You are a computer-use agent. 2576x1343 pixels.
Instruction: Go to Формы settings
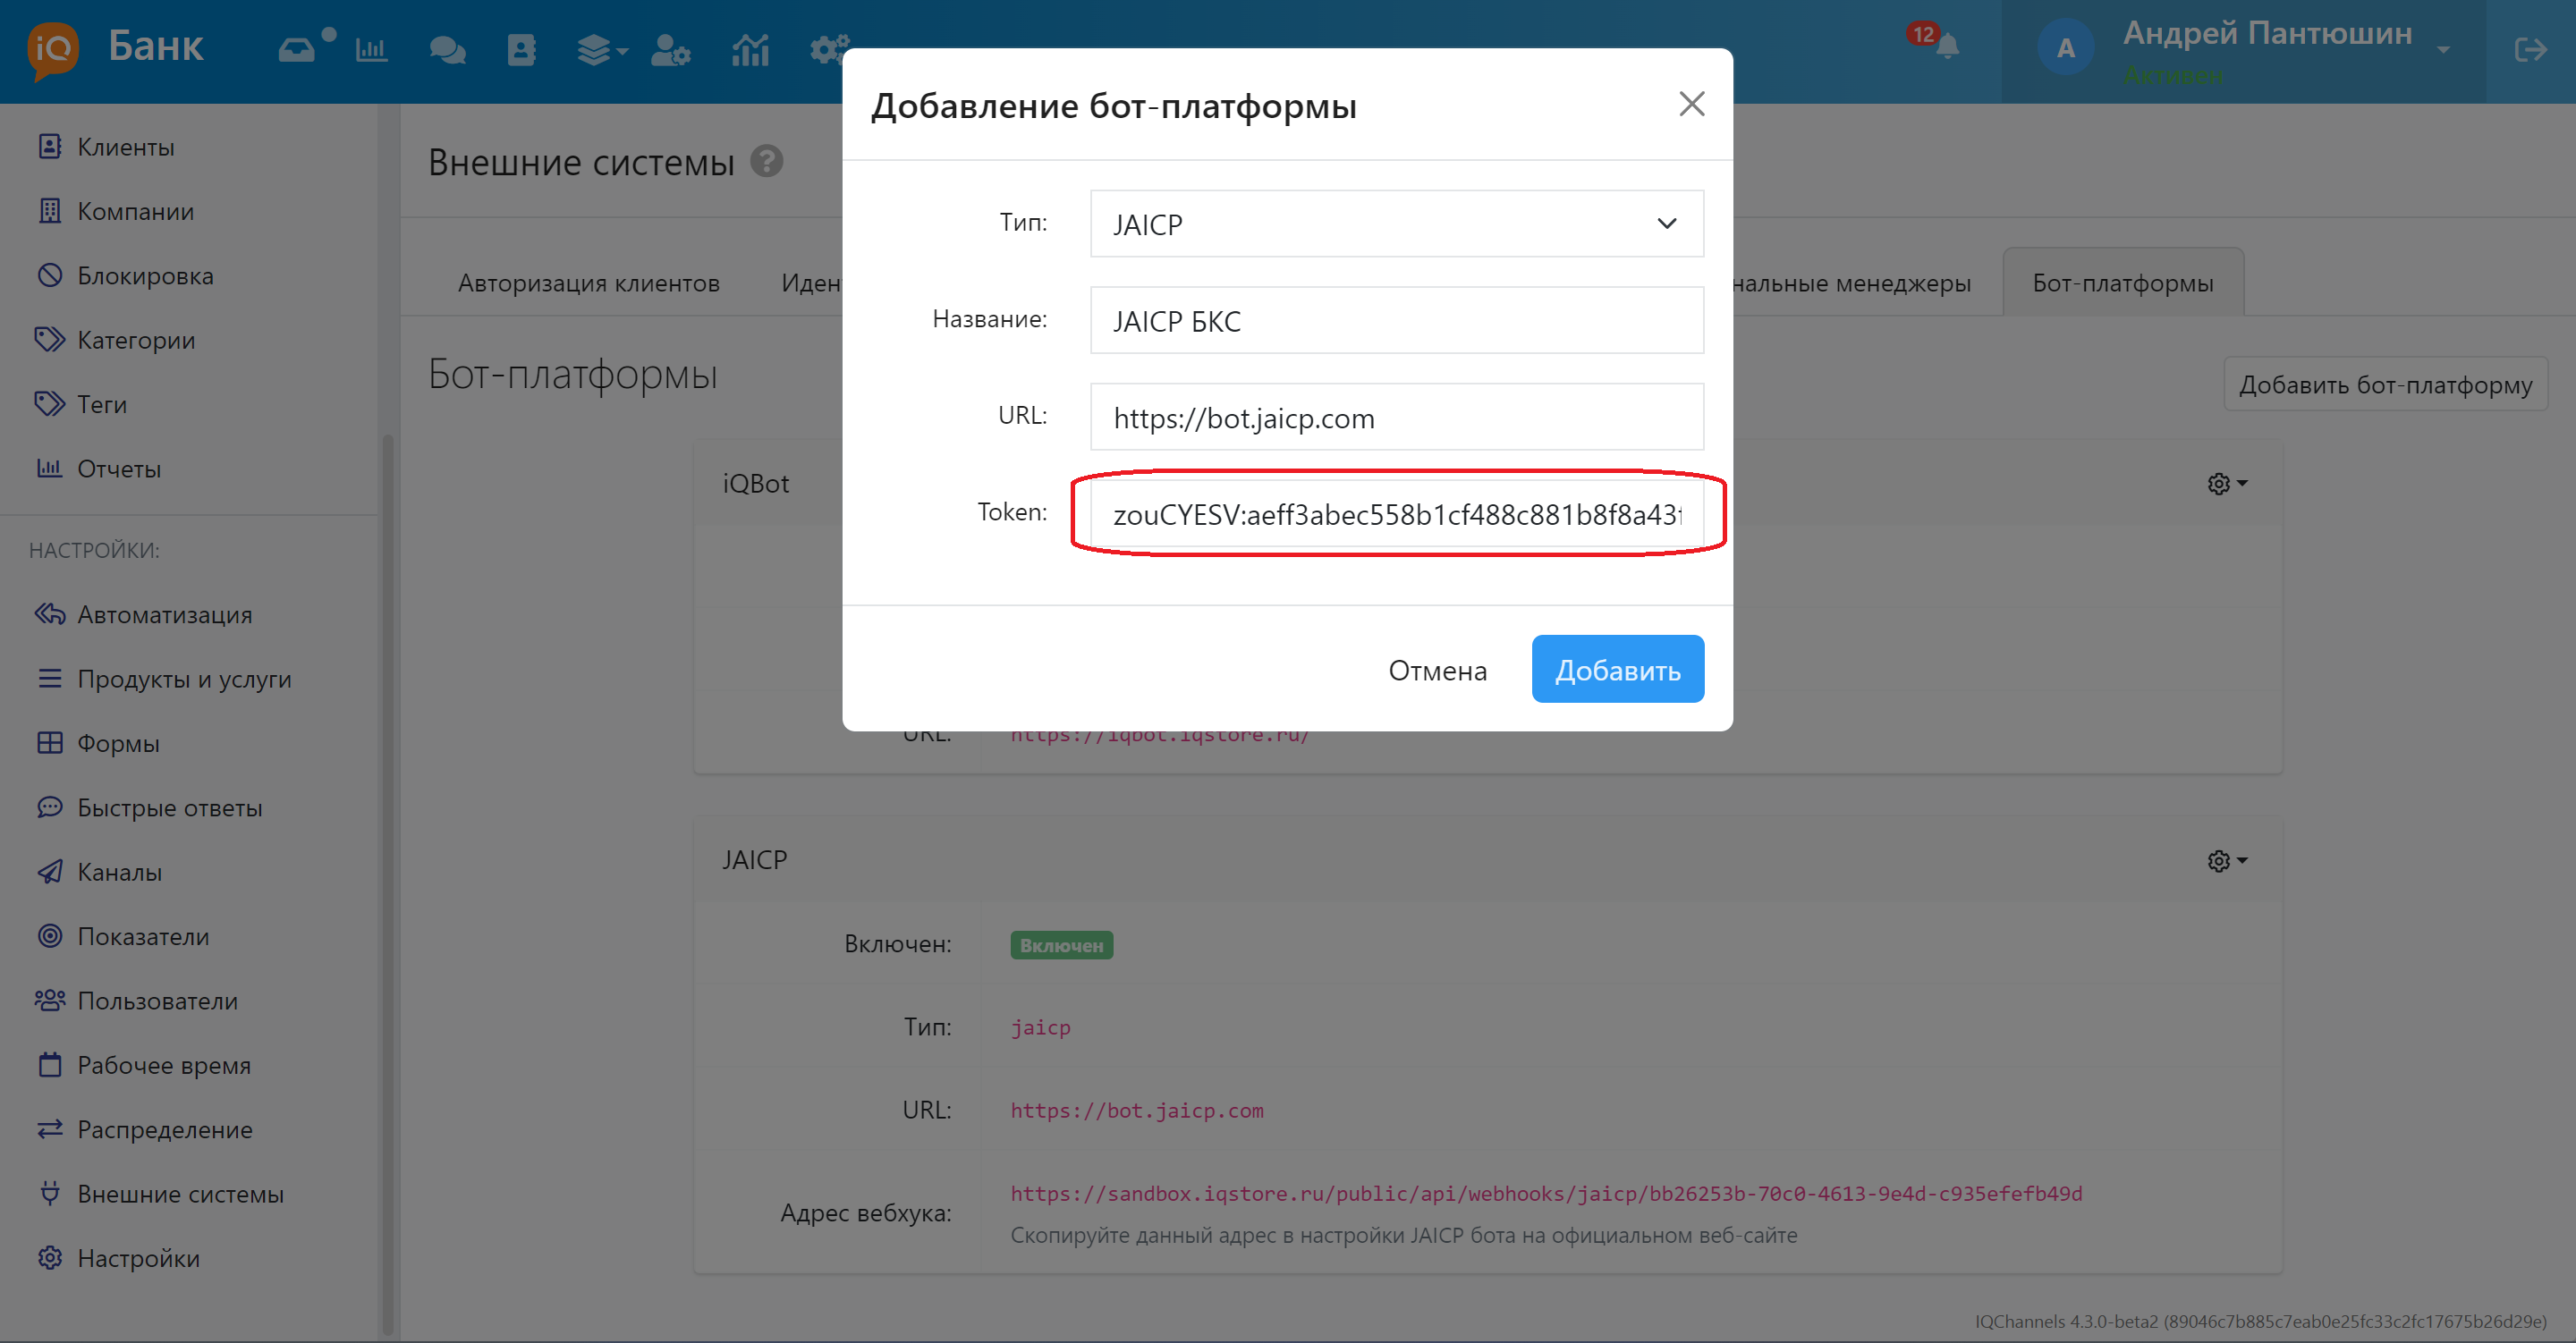118,743
